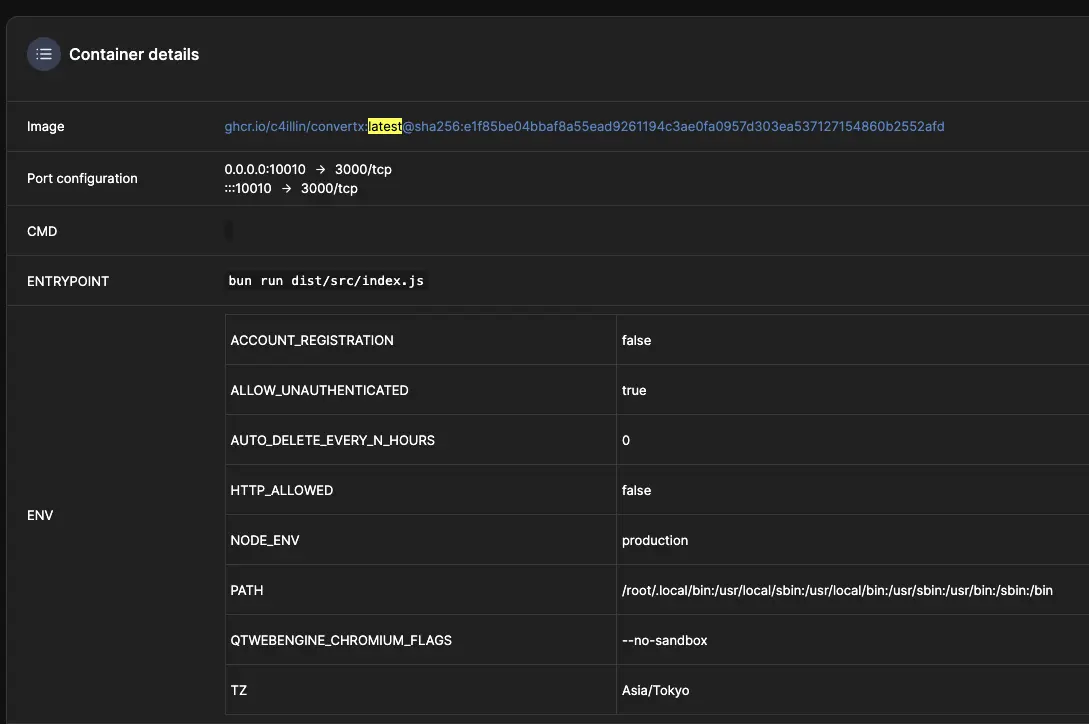This screenshot has width=1089, height=724.
Task: Click the 3000/tcp target of :::10010
Action: (329, 188)
